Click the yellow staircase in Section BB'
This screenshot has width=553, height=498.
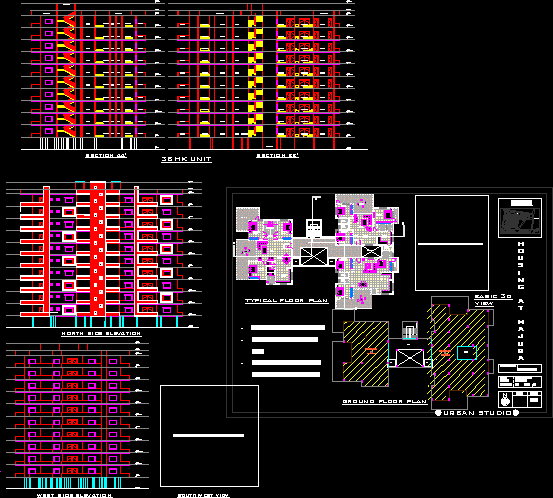[x=256, y=76]
